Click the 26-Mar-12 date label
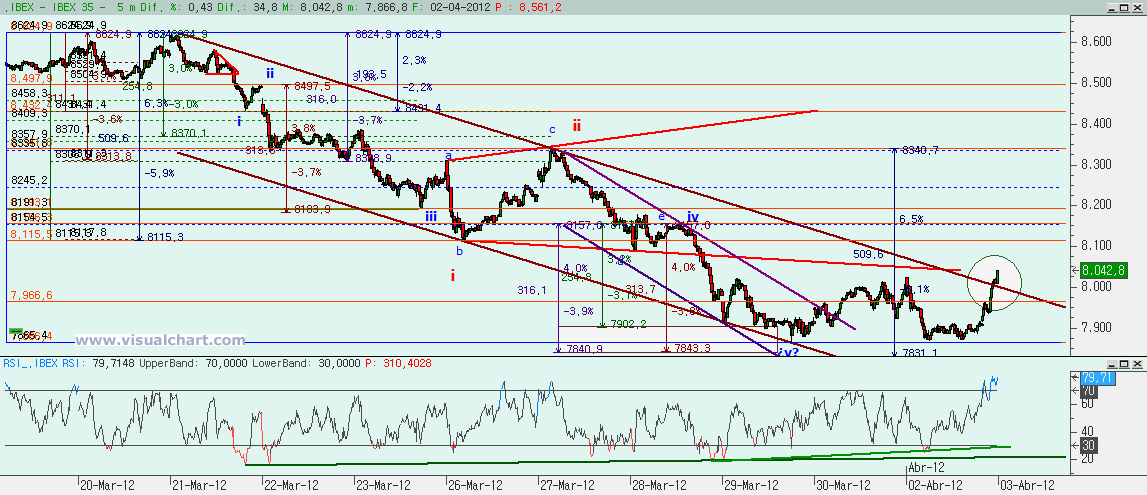The image size is (1147, 495). click(475, 485)
